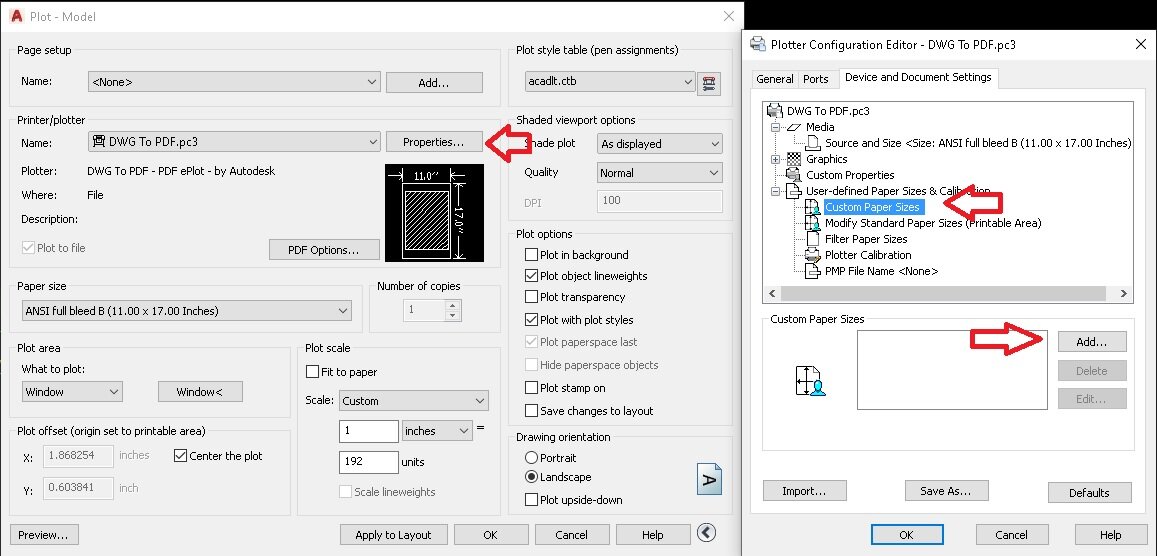Expand the Graphics tree node
This screenshot has height=556, width=1157.
tap(776, 159)
